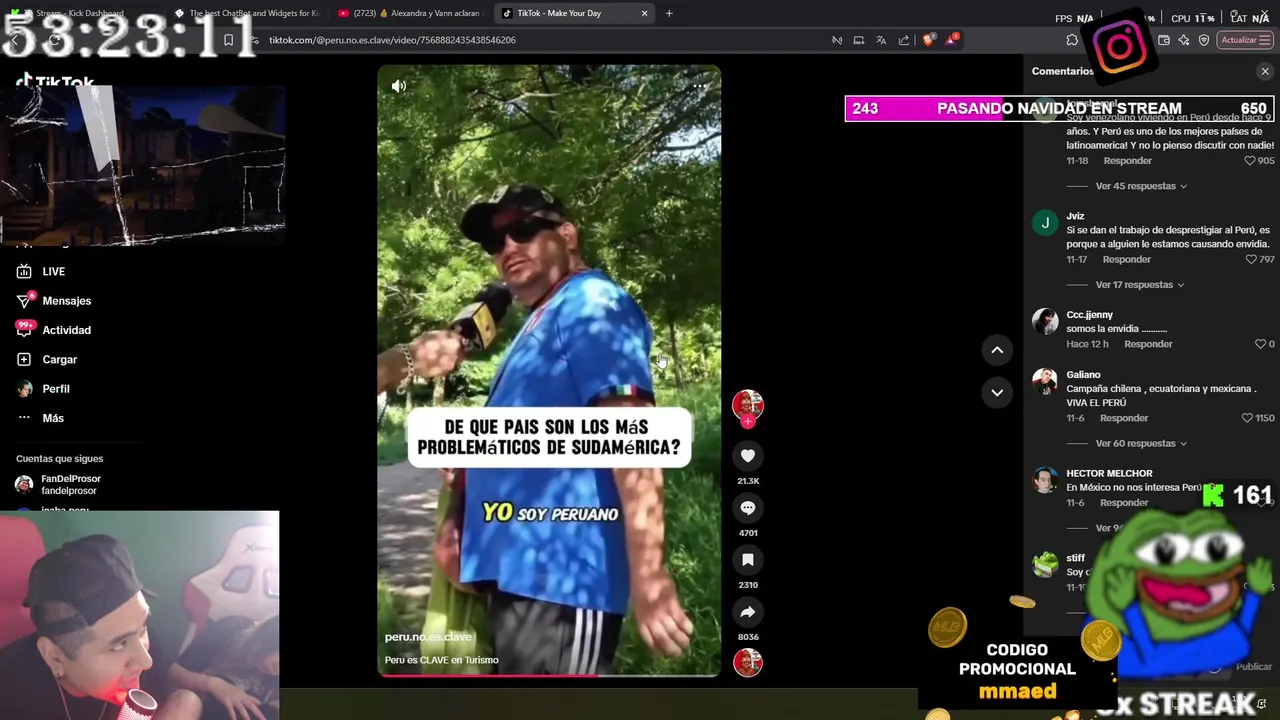The width and height of the screenshot is (1280, 720).
Task: Open the cast screen icon in the address bar
Action: [858, 40]
